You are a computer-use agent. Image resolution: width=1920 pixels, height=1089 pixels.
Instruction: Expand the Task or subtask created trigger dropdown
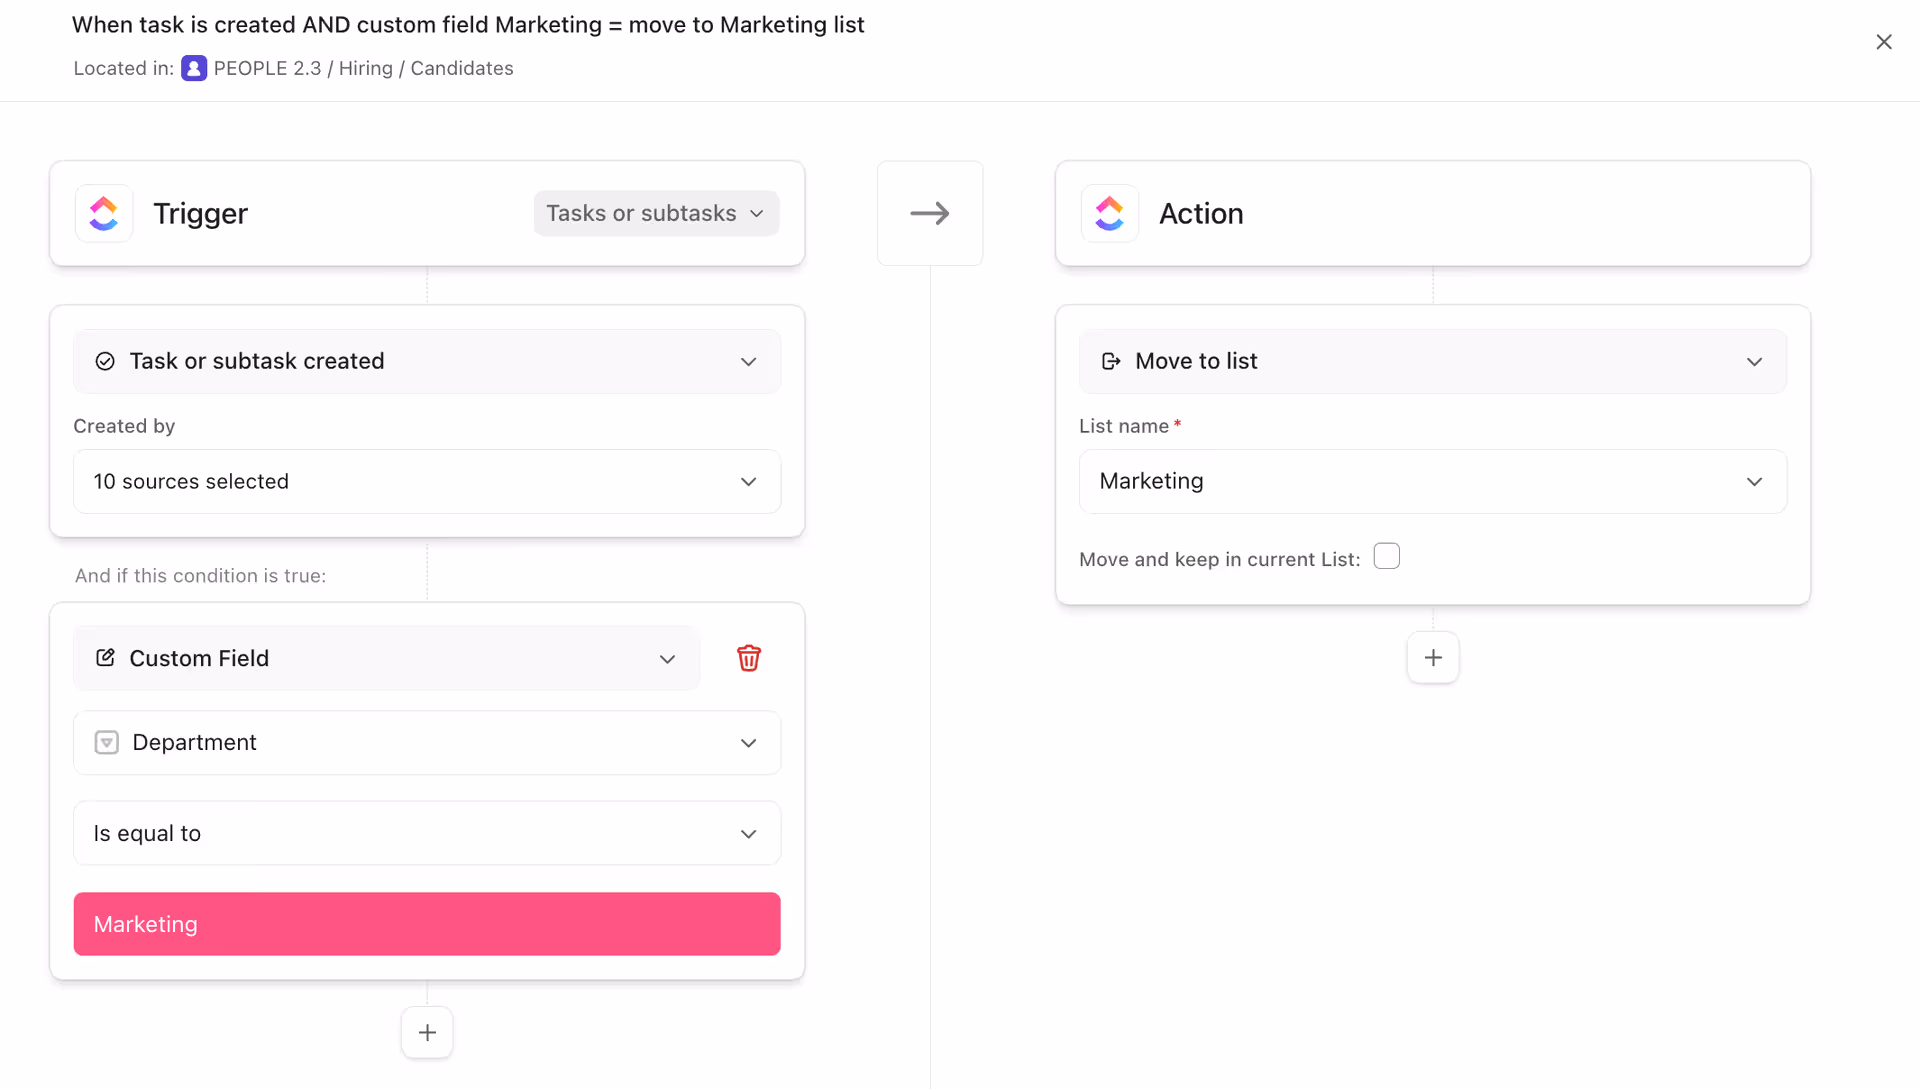(427, 361)
